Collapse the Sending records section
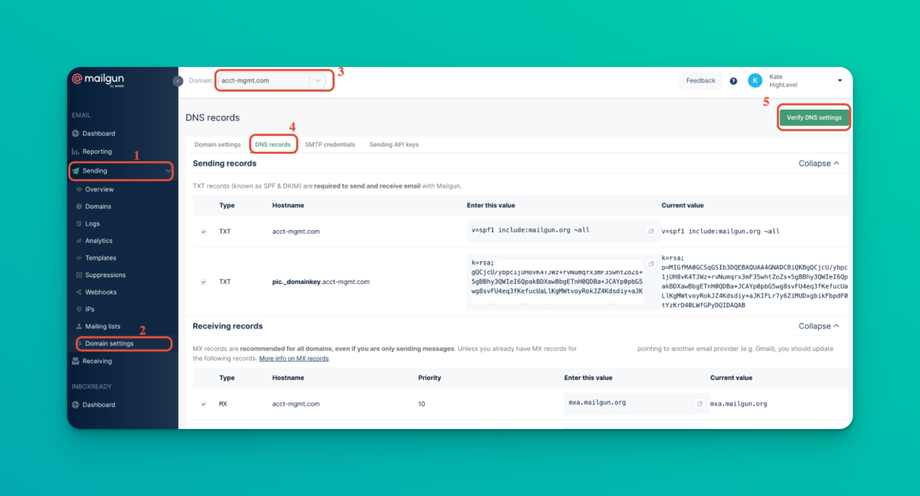The height and width of the screenshot is (496, 920). (x=818, y=163)
